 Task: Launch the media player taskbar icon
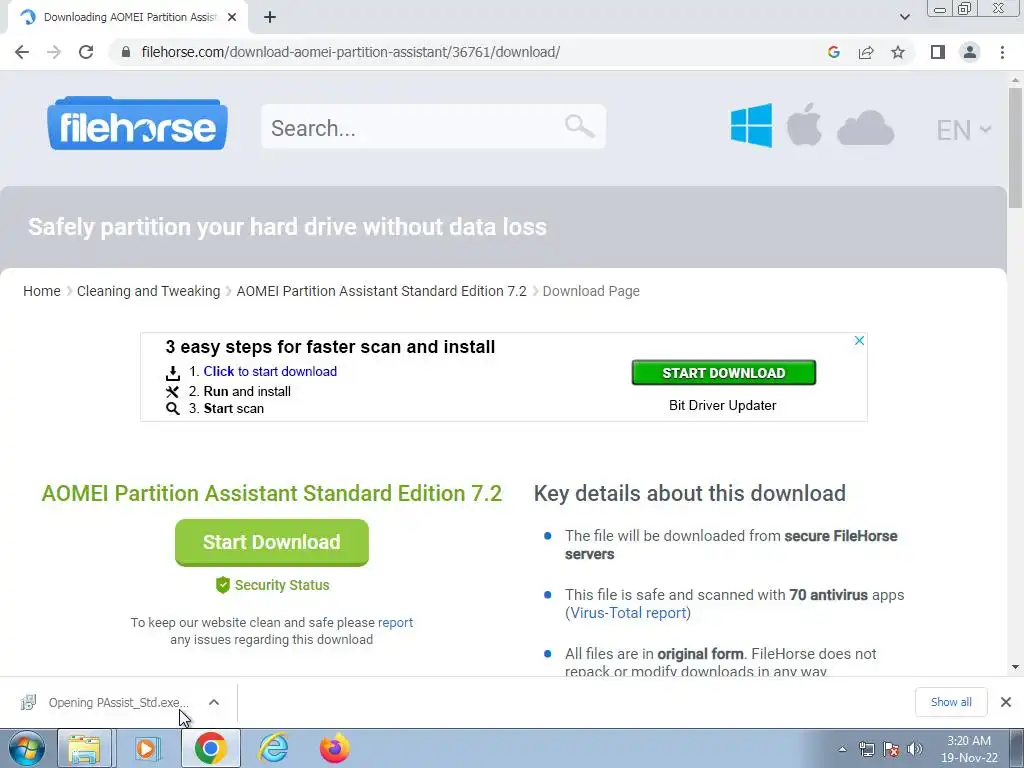148,748
